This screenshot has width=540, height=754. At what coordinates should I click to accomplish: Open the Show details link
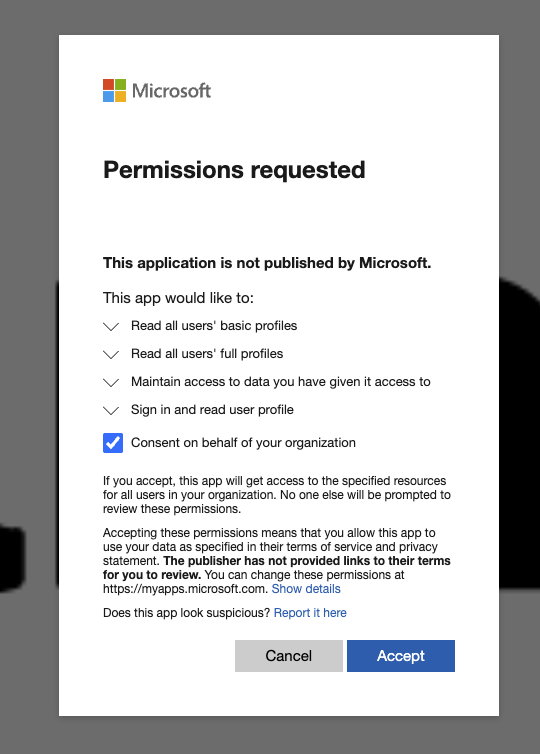tap(306, 589)
